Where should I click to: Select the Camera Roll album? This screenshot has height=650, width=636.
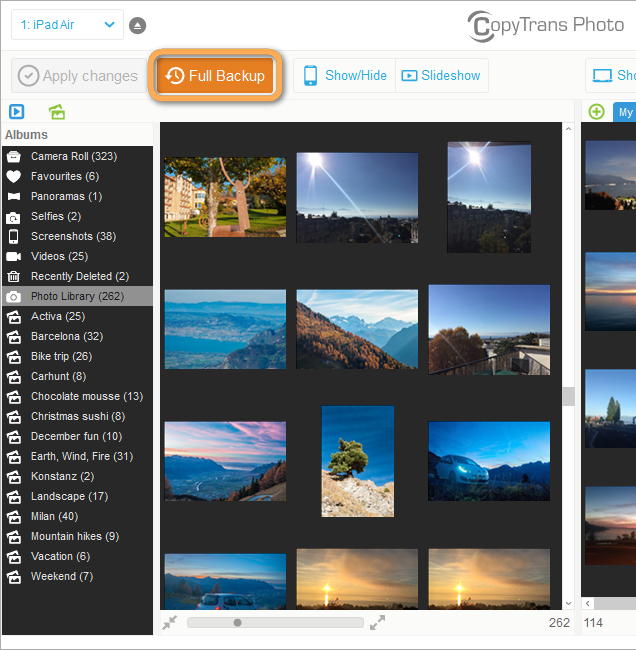pos(73,156)
